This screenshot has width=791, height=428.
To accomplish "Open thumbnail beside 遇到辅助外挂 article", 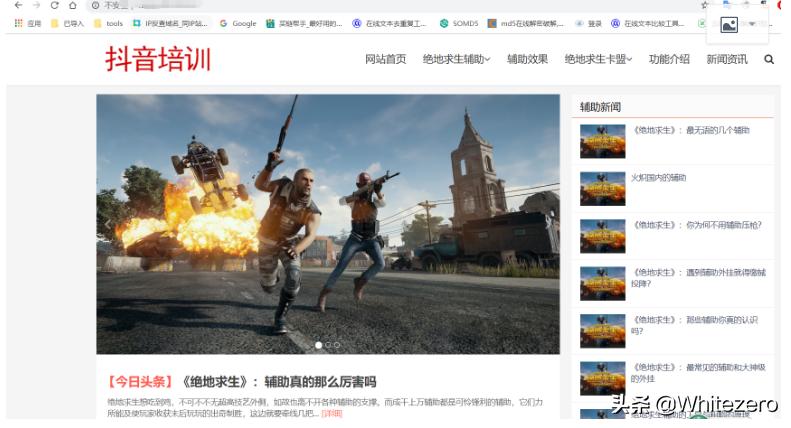I will (602, 283).
